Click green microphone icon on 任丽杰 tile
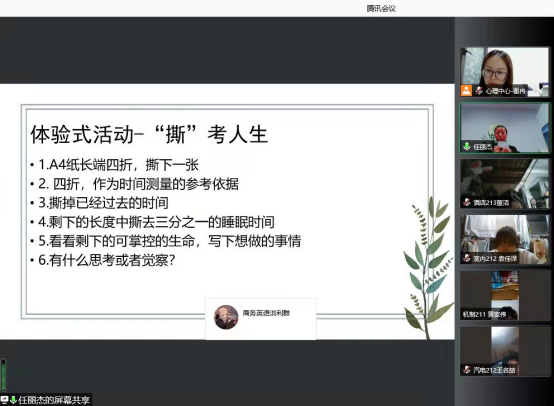 click(467, 146)
